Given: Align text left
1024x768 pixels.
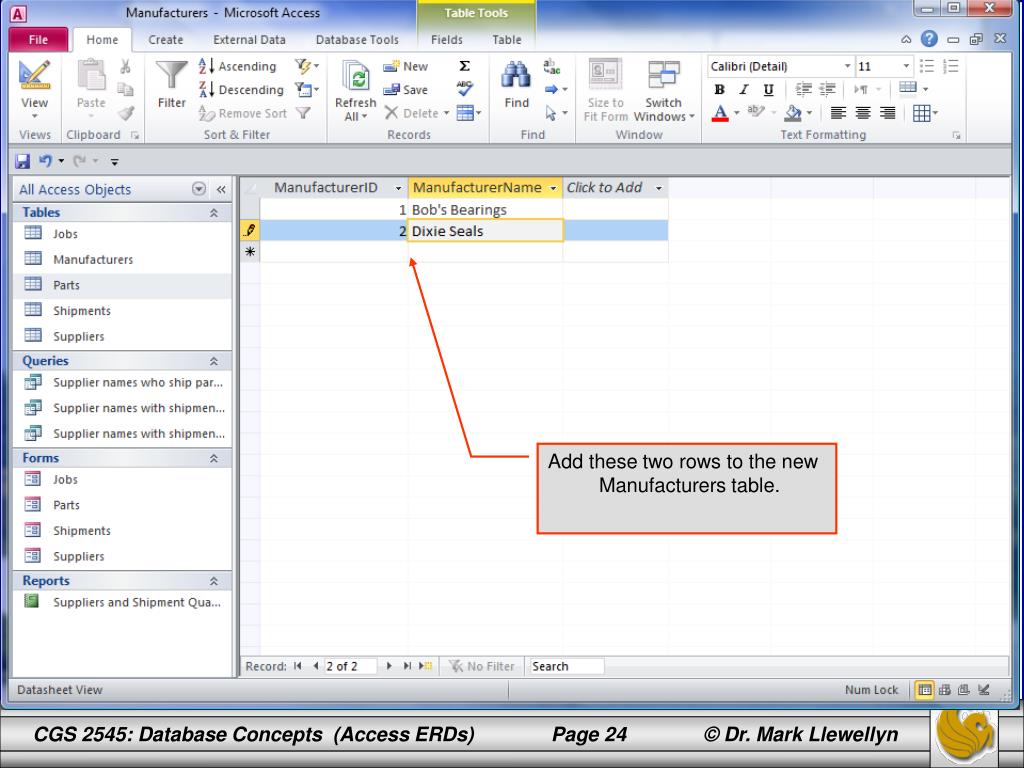Looking at the screenshot, I should tap(838, 113).
